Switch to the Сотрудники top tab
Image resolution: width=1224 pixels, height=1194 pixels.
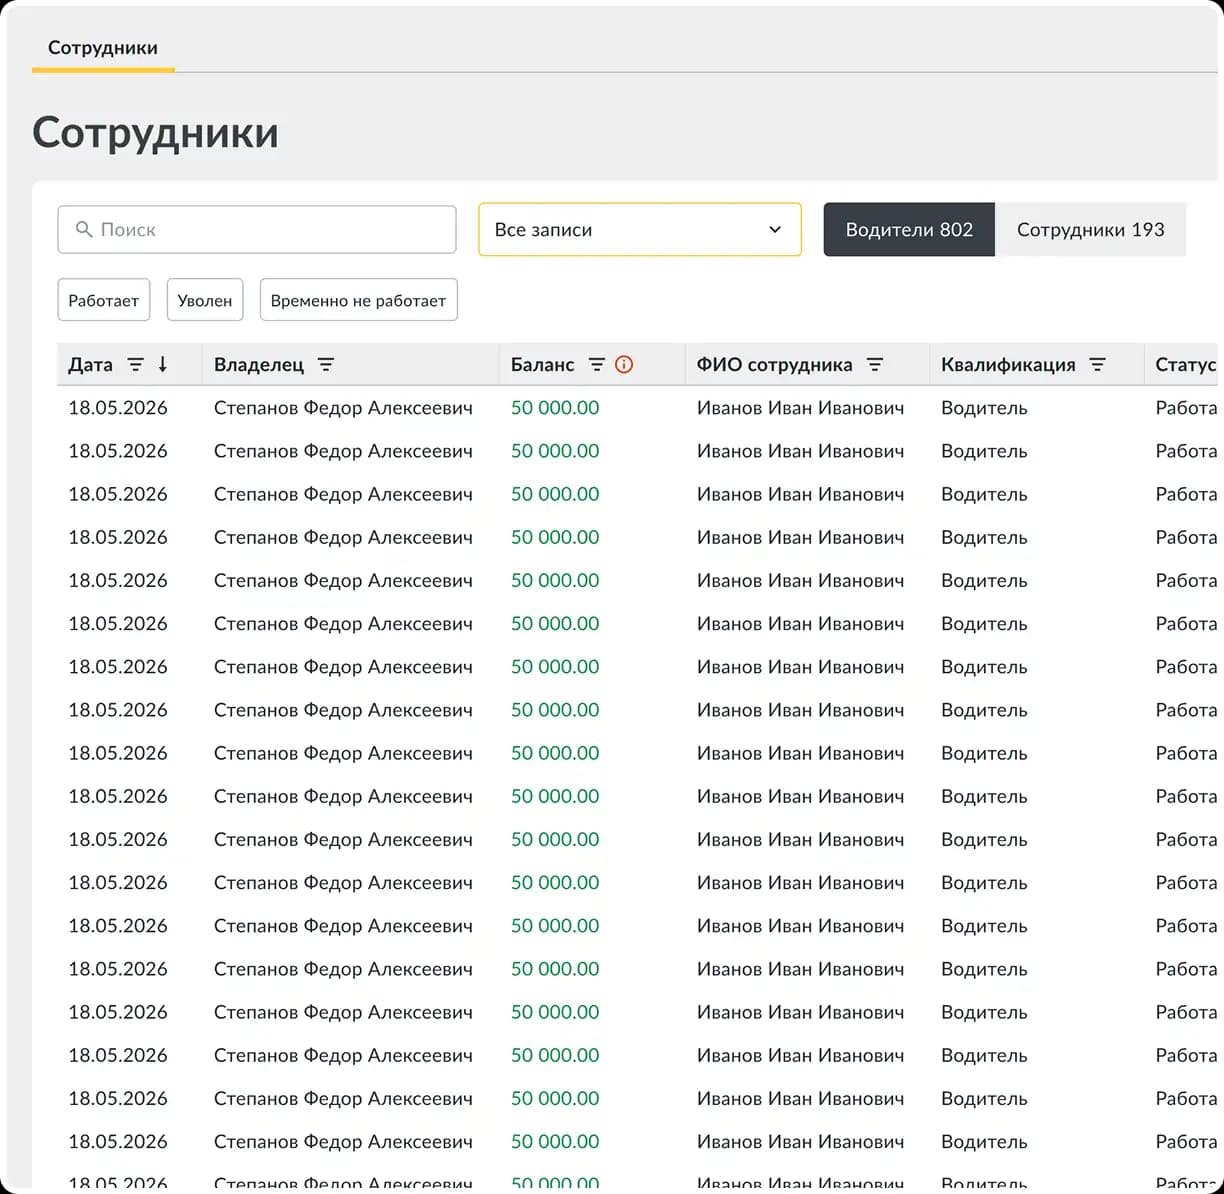[x=103, y=48]
